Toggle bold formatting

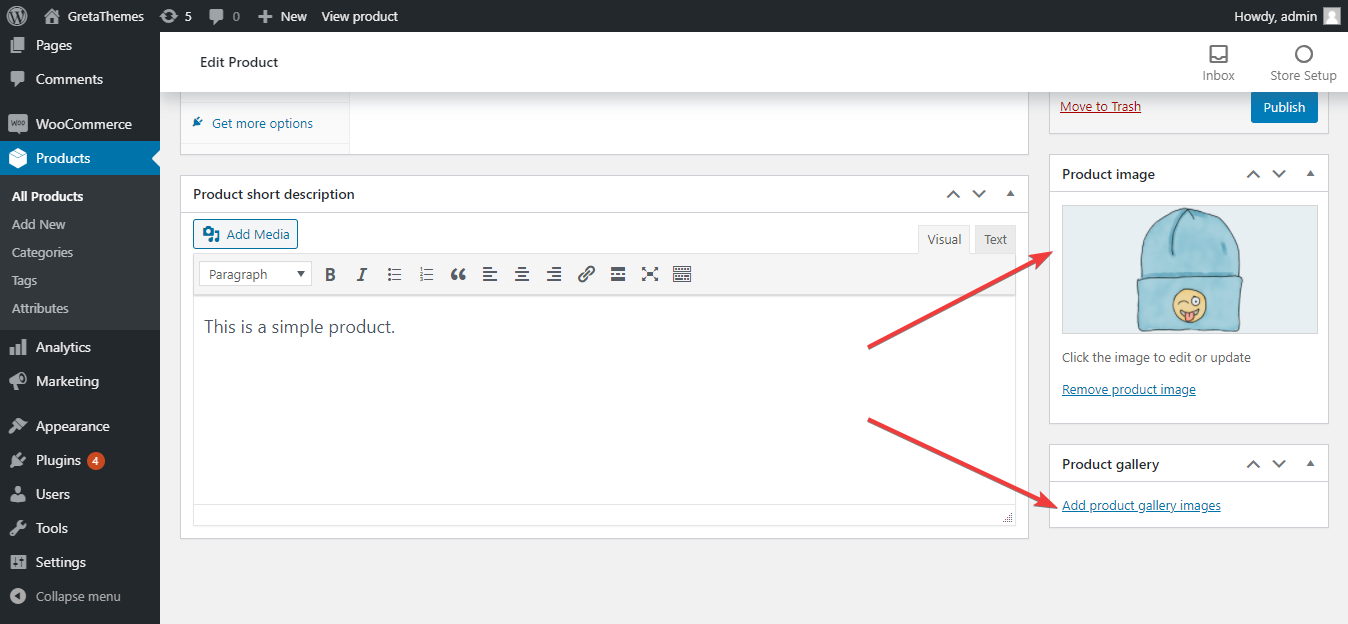[330, 274]
